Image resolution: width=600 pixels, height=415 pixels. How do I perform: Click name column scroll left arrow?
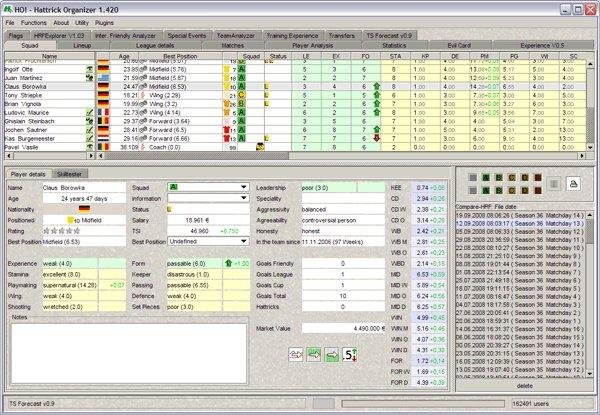tap(8, 156)
